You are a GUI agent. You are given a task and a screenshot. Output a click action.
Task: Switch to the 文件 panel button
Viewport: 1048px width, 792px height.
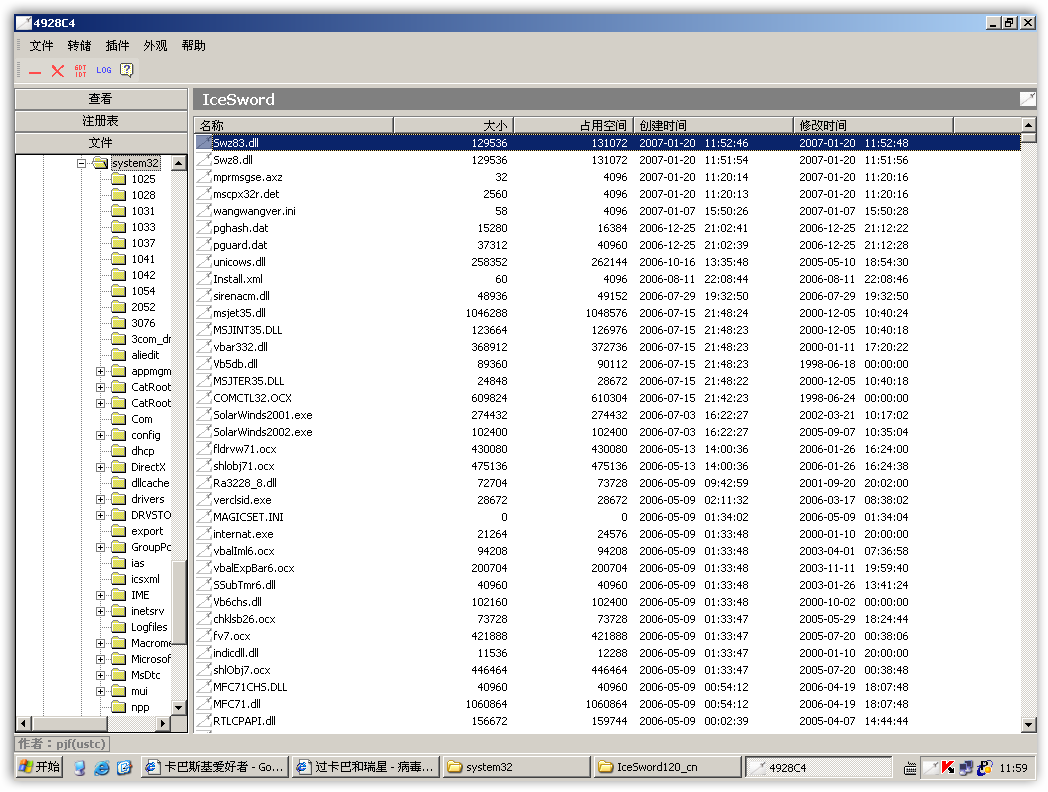coord(101,143)
